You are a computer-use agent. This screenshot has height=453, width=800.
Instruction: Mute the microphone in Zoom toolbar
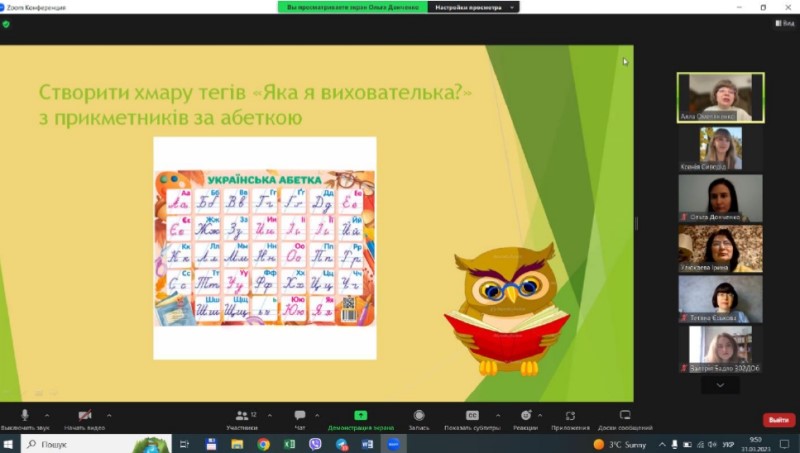tap(25, 416)
